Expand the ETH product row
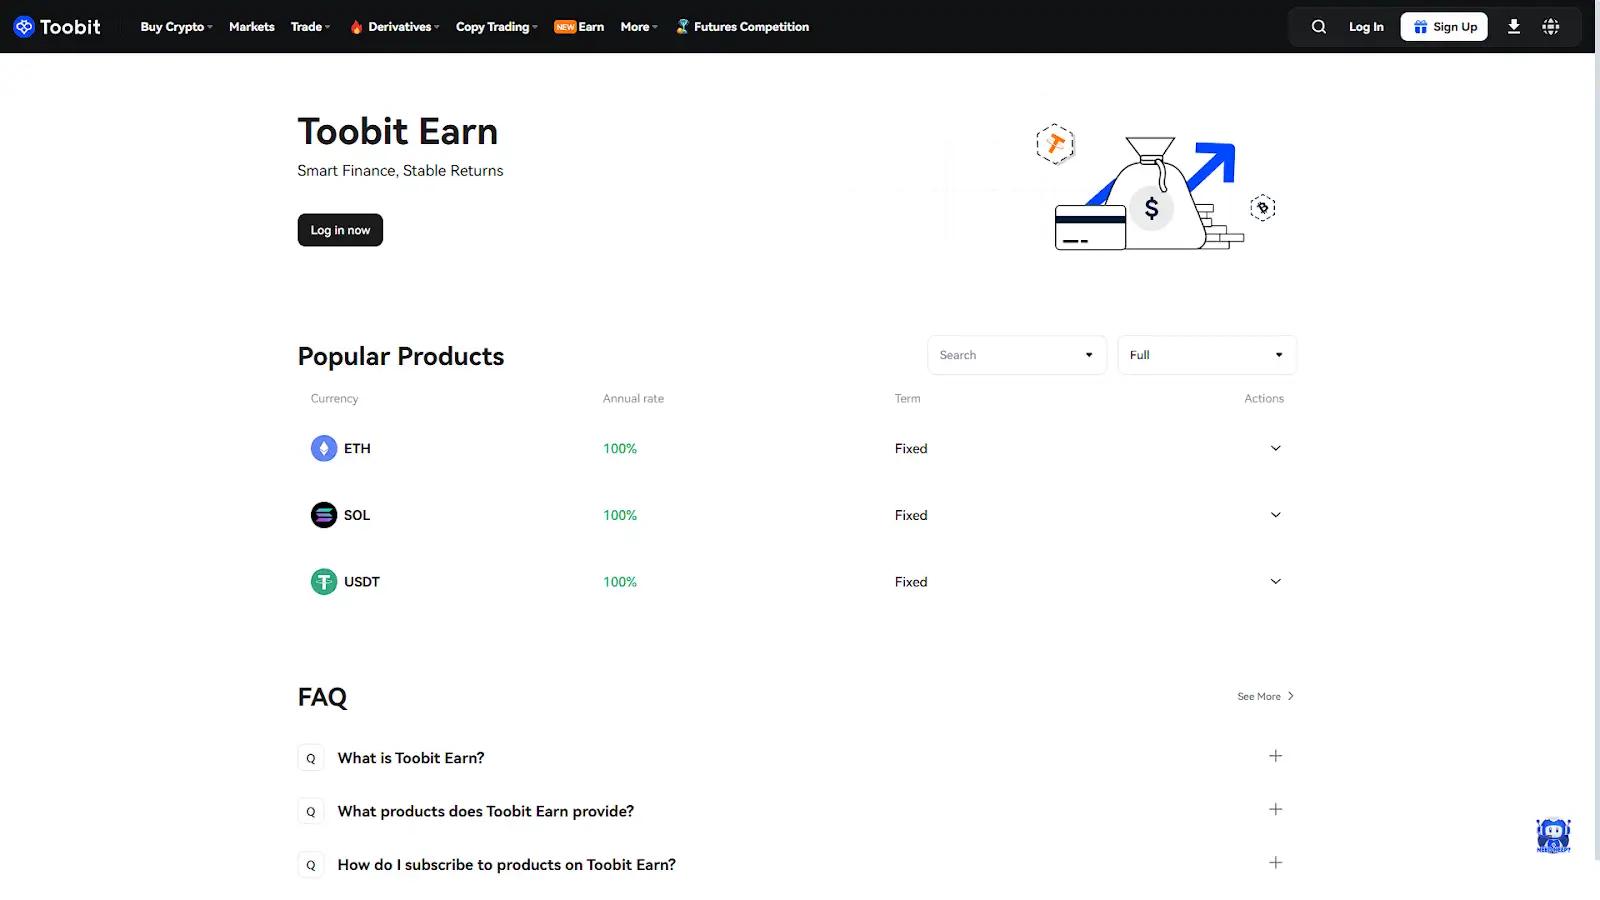This screenshot has height=900, width=1600. [x=1275, y=448]
